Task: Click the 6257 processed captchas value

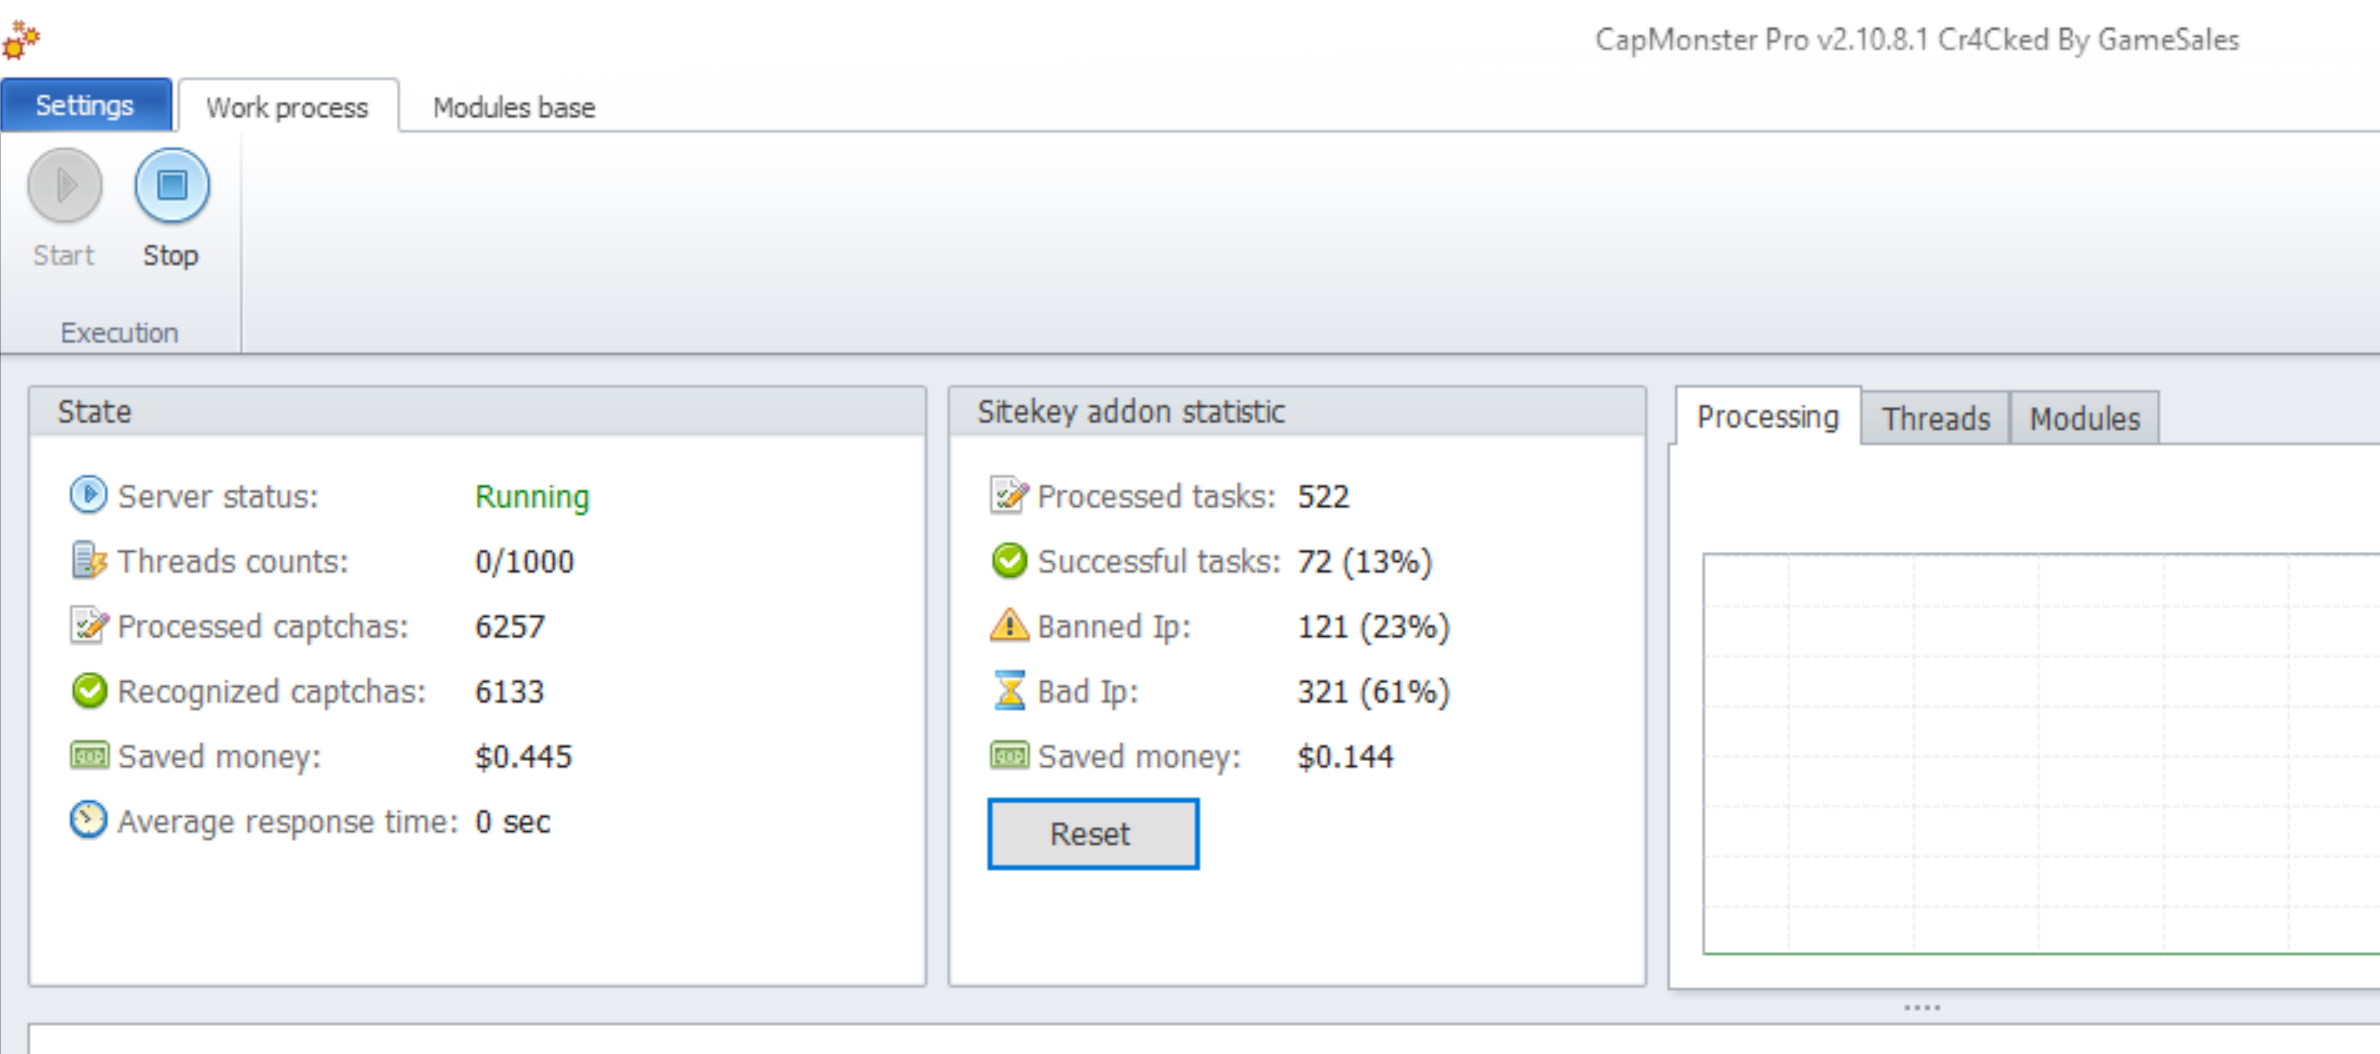Action: [x=510, y=627]
